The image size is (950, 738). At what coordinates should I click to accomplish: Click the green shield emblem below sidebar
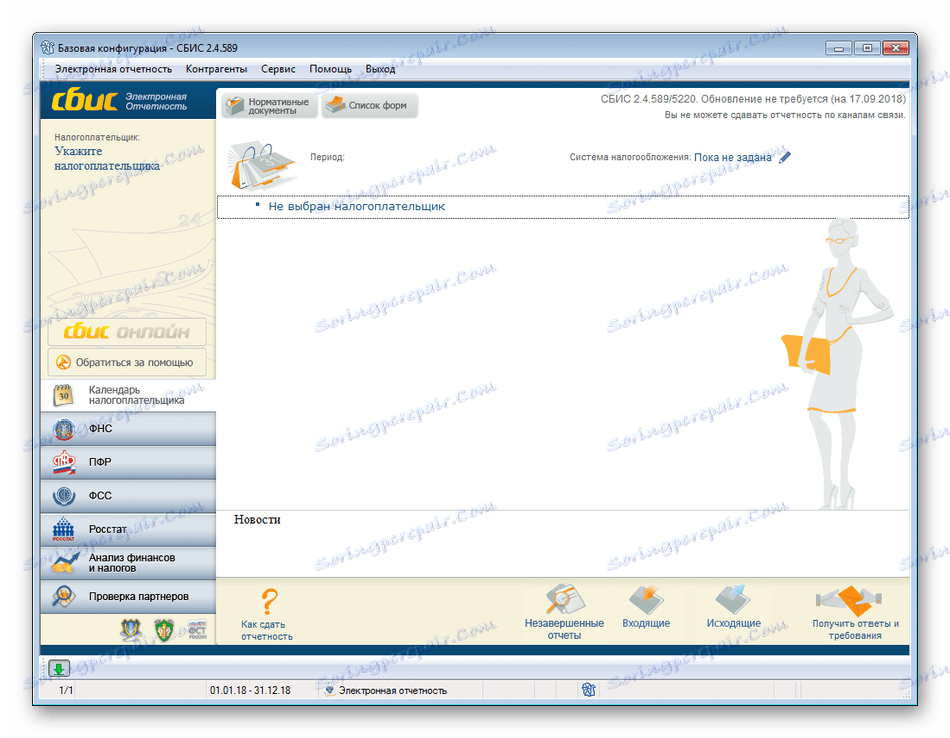coord(164,630)
